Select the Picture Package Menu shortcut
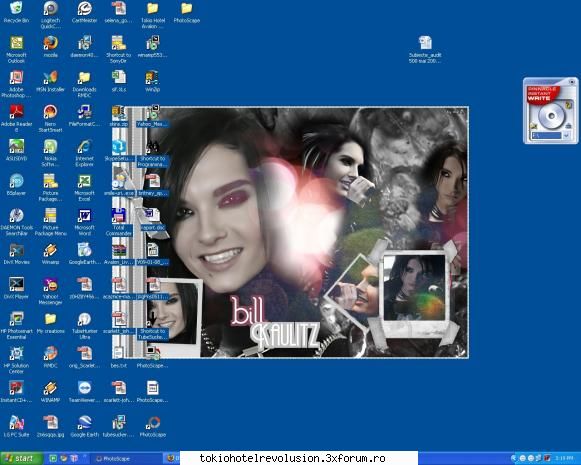The image size is (581, 465). [x=50, y=222]
